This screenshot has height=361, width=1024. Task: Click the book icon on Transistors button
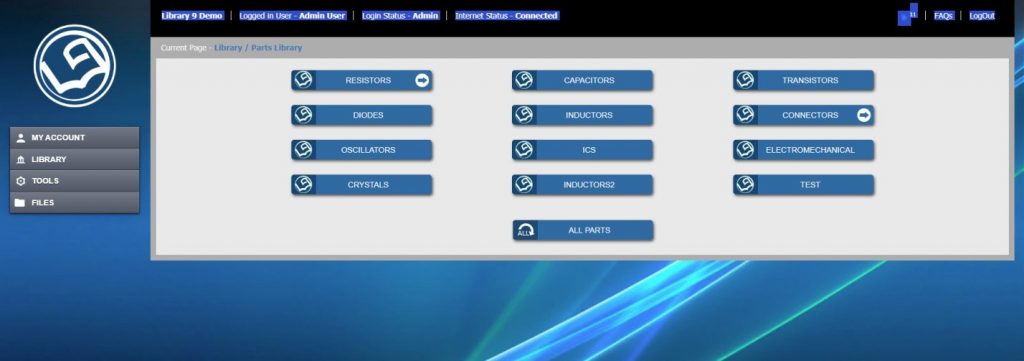pyautogui.click(x=744, y=80)
